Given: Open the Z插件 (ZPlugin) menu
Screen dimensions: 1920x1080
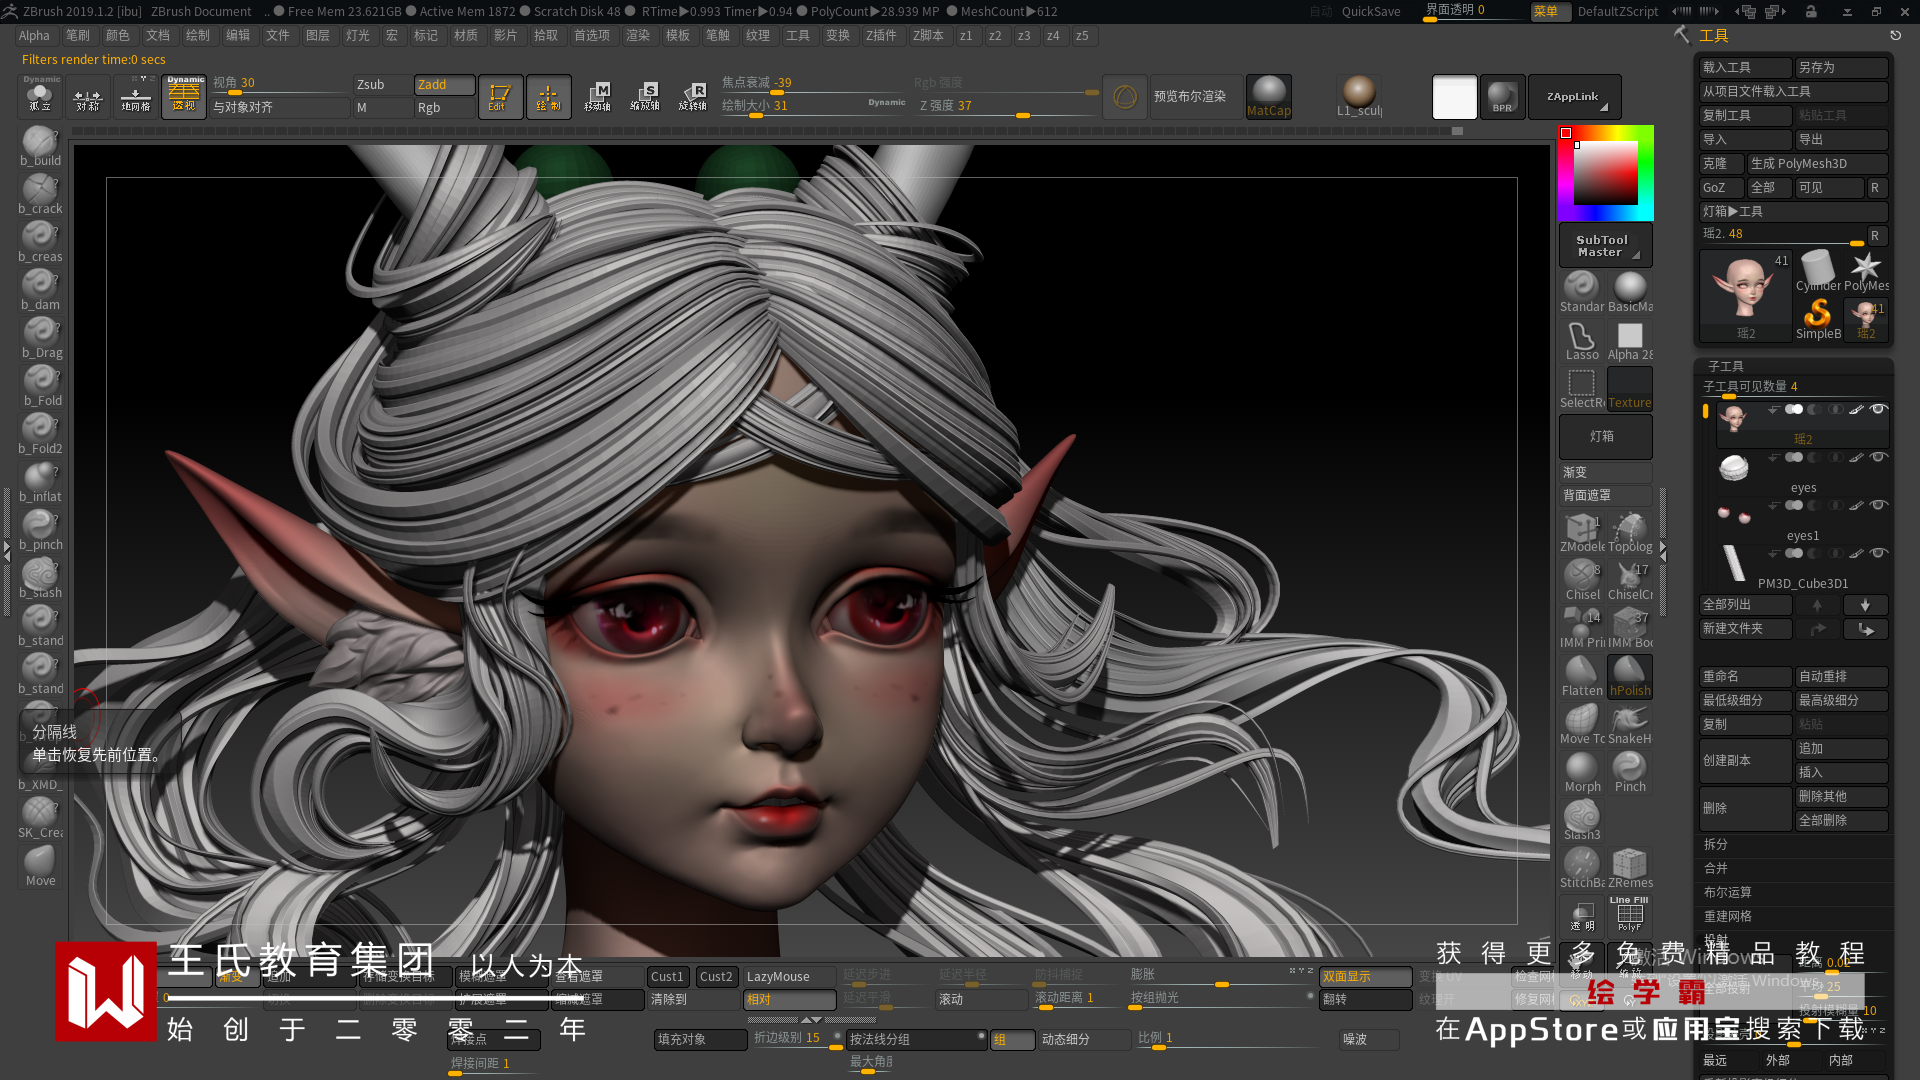Looking at the screenshot, I should (881, 35).
